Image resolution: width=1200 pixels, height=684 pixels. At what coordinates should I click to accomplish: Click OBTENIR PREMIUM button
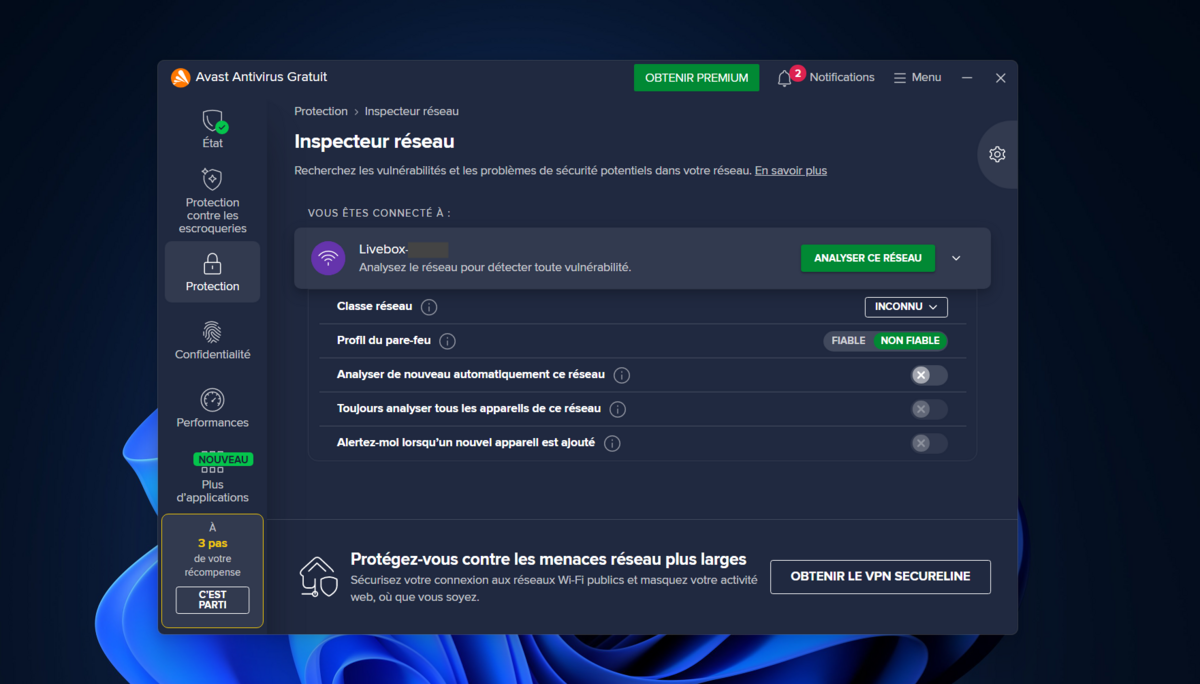click(696, 78)
